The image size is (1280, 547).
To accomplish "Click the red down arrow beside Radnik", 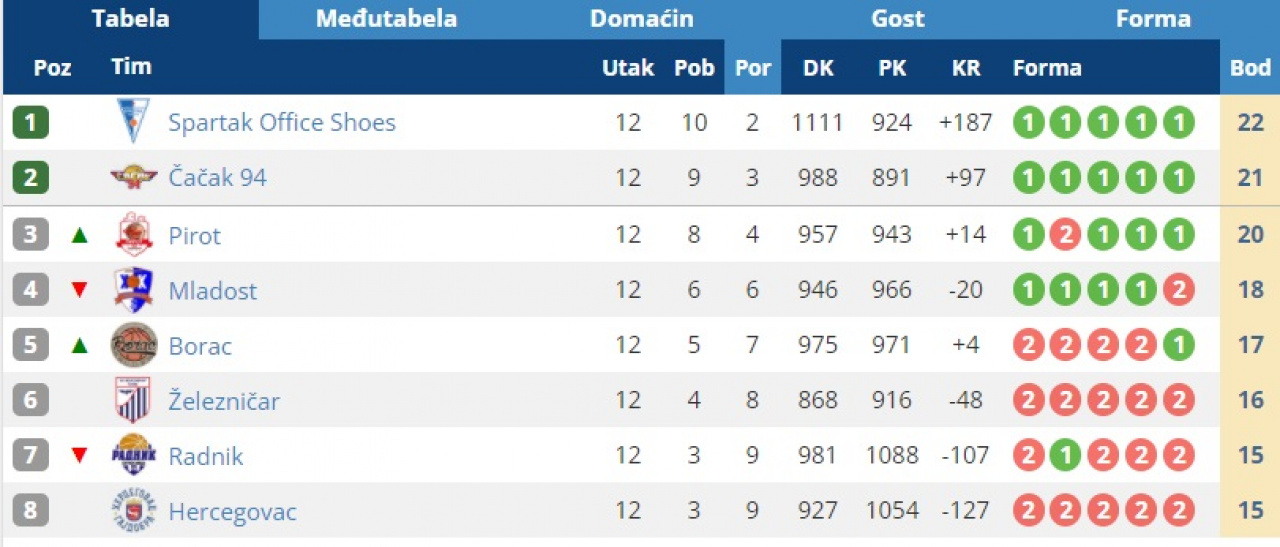I will point(80,457).
